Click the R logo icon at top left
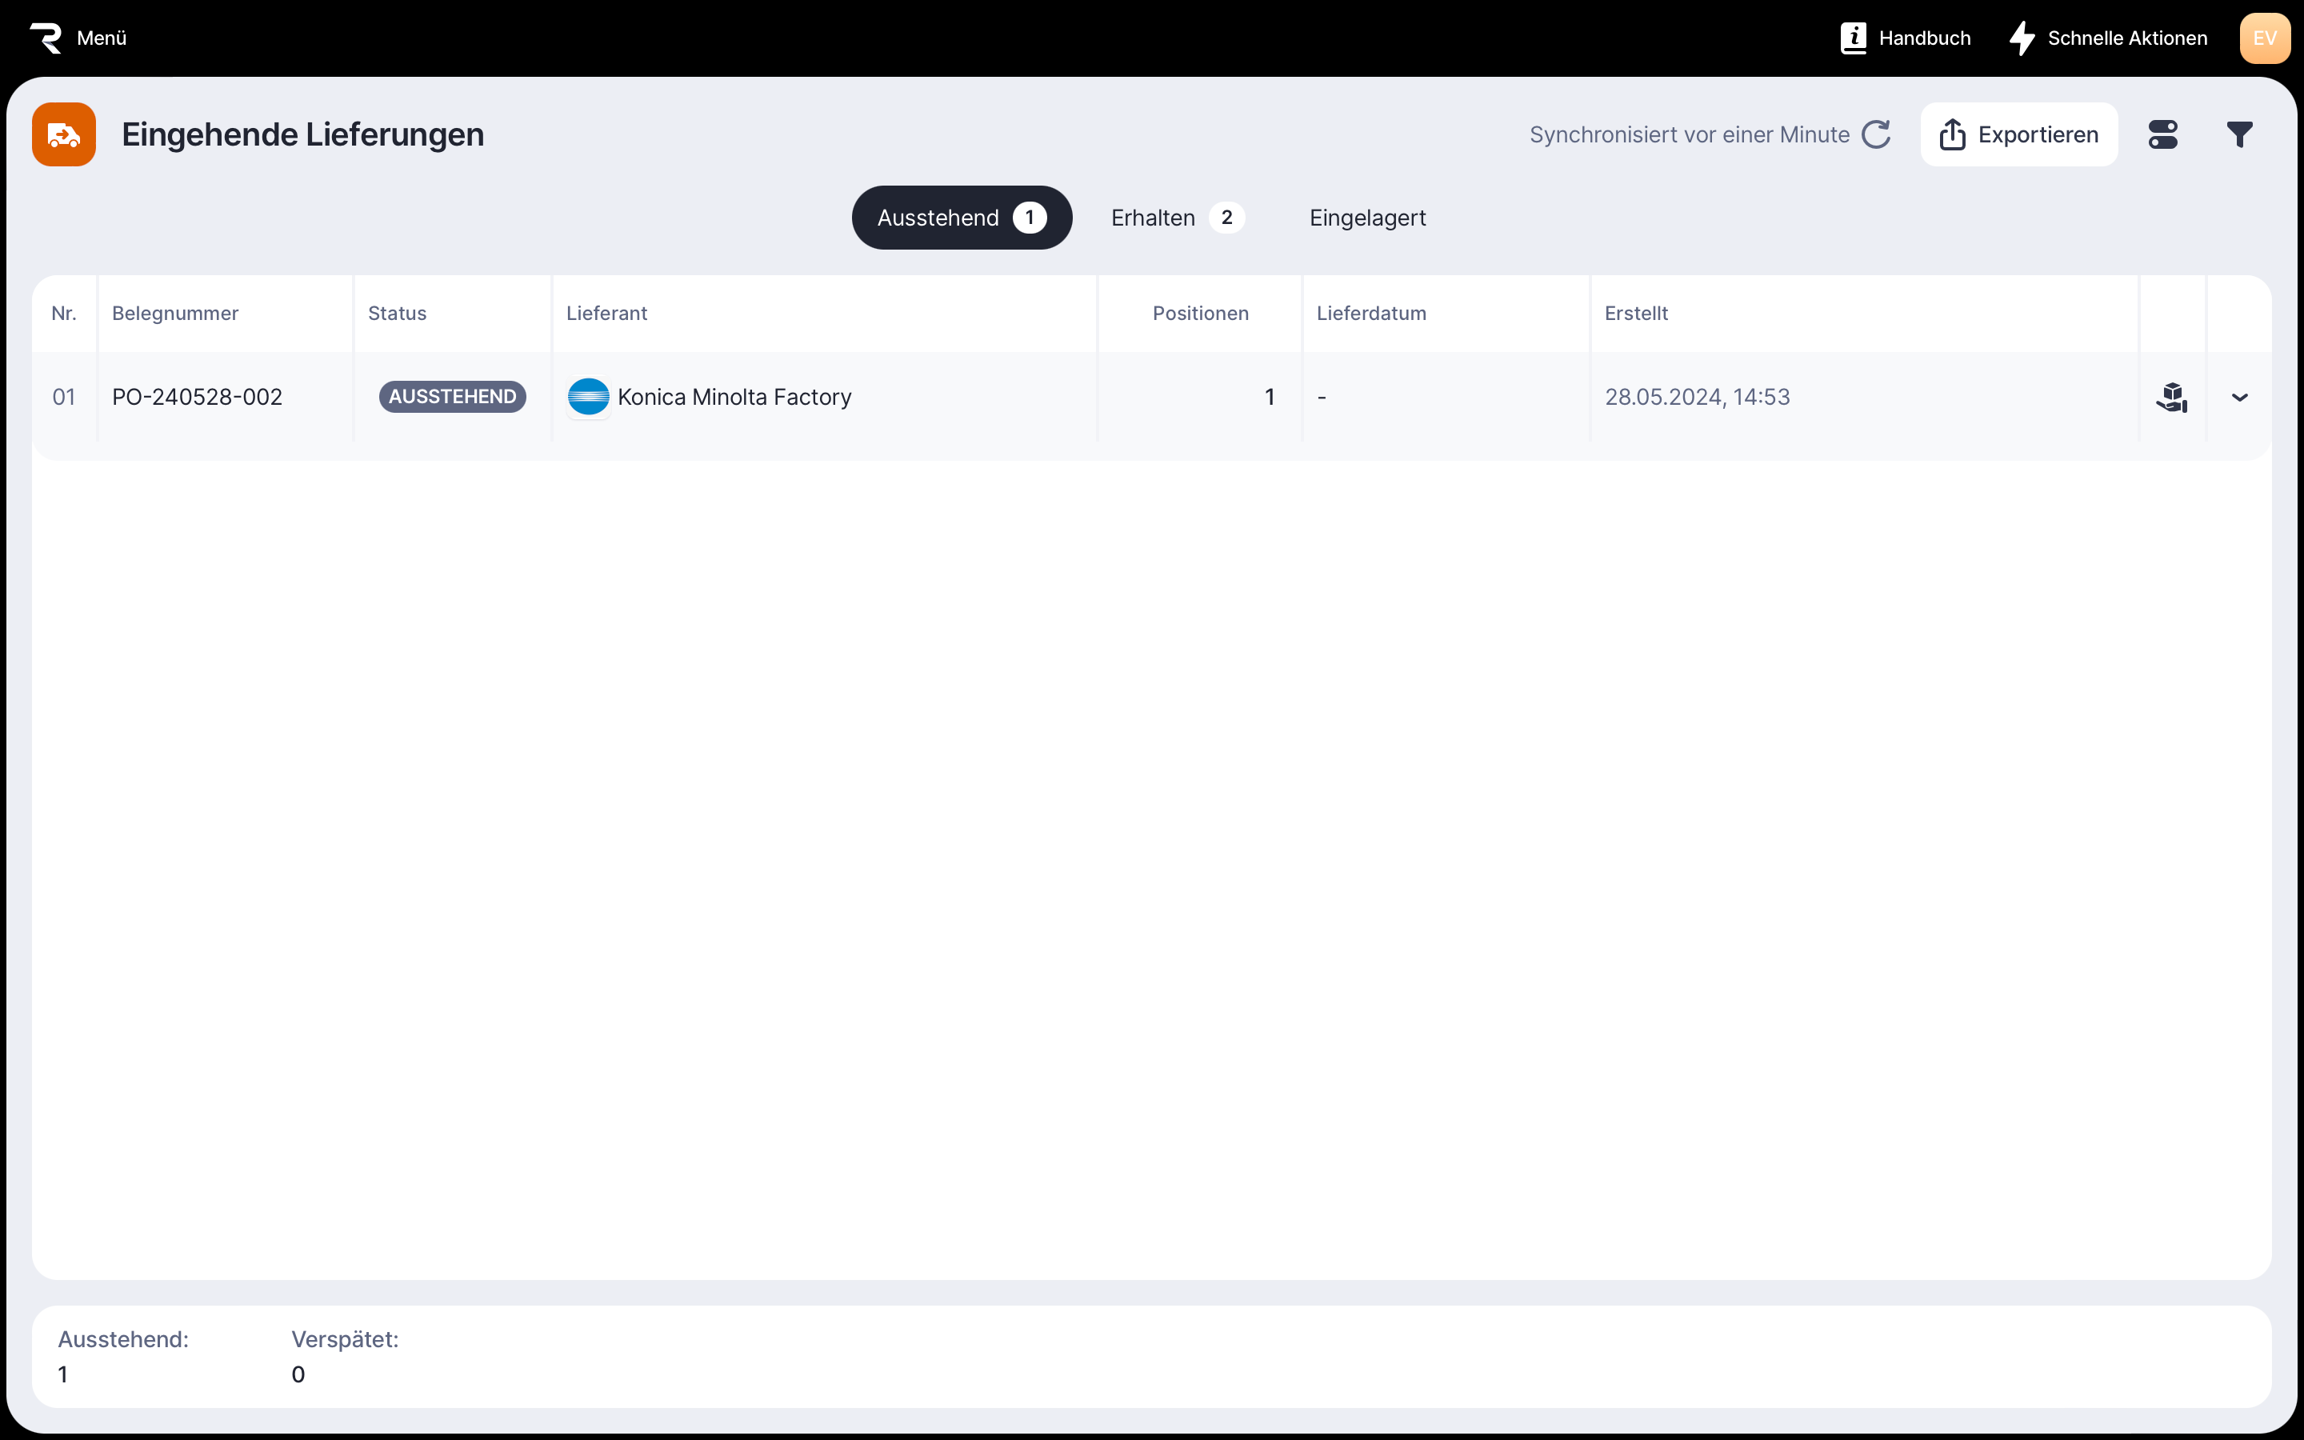The height and width of the screenshot is (1440, 2304). coord(46,38)
